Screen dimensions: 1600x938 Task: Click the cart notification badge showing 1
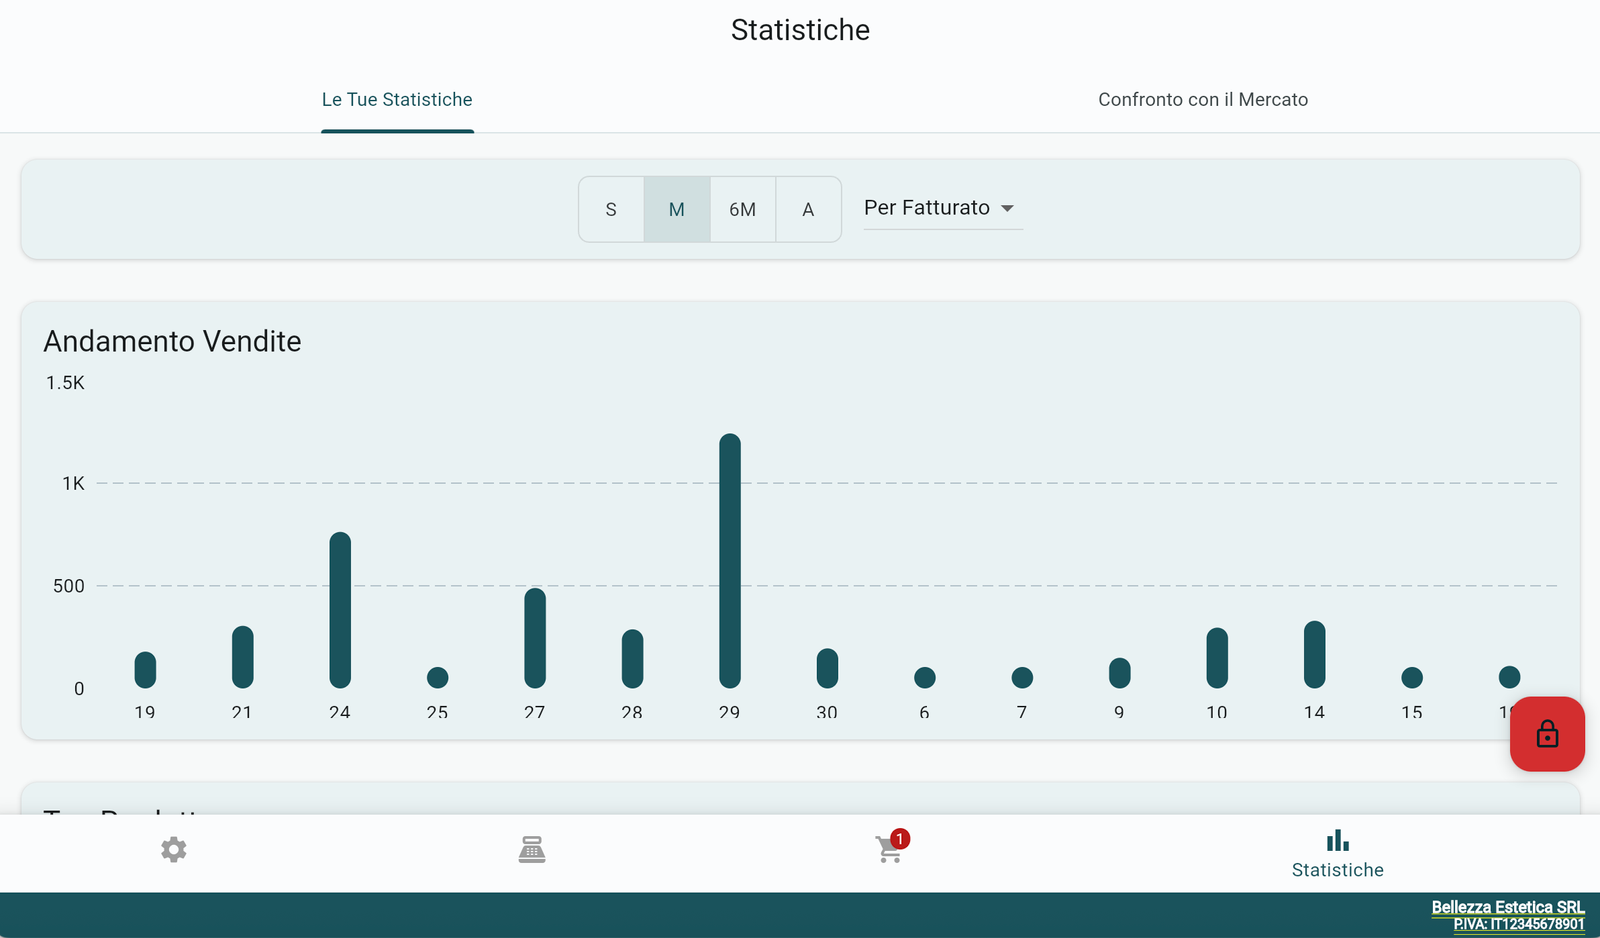899,838
